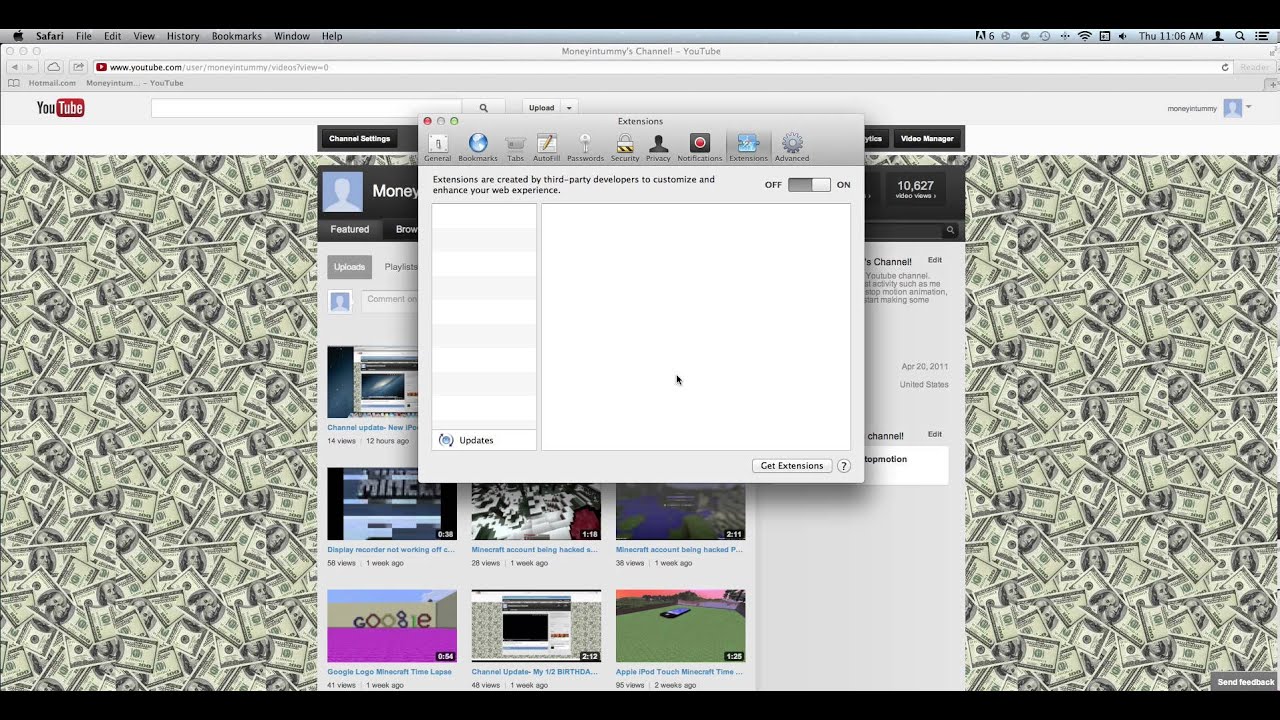
Task: Enter full screen with the arrows icon
Action: (1271, 51)
